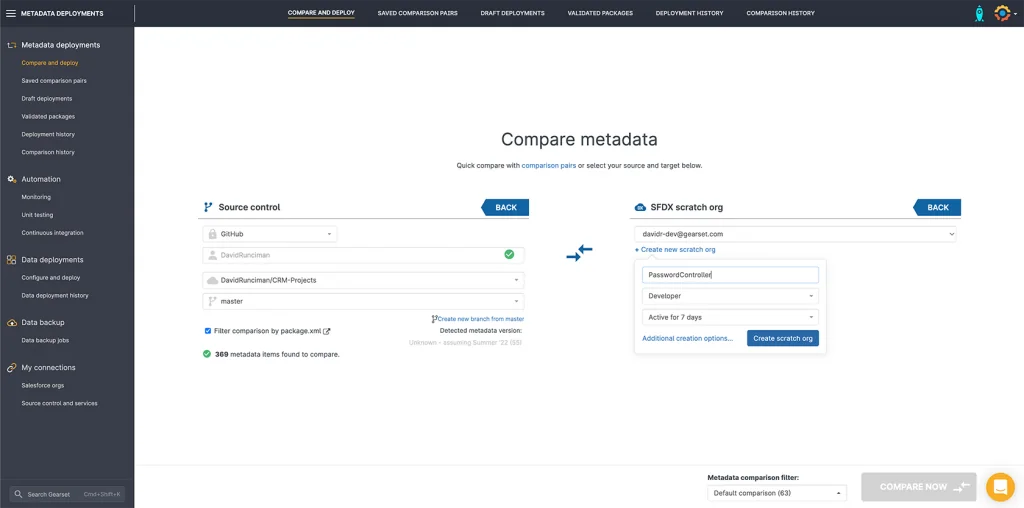Viewport: 1024px width, 508px height.
Task: Open Compare and deploy in sidebar
Action: [x=50, y=63]
